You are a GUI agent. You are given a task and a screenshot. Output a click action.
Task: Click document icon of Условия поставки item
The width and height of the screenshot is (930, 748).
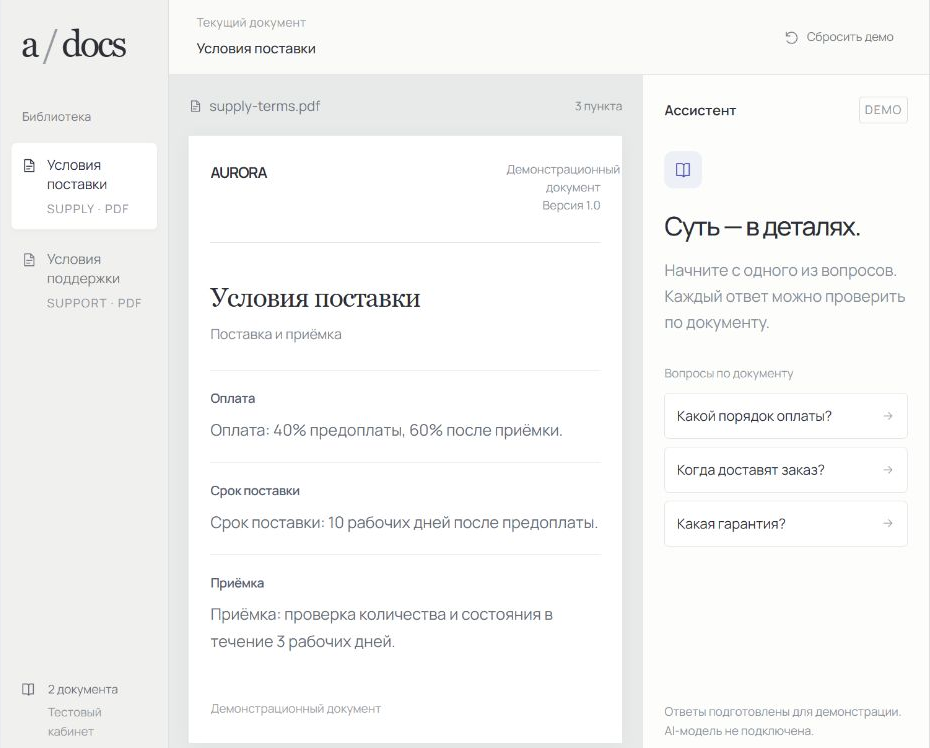coord(29,165)
